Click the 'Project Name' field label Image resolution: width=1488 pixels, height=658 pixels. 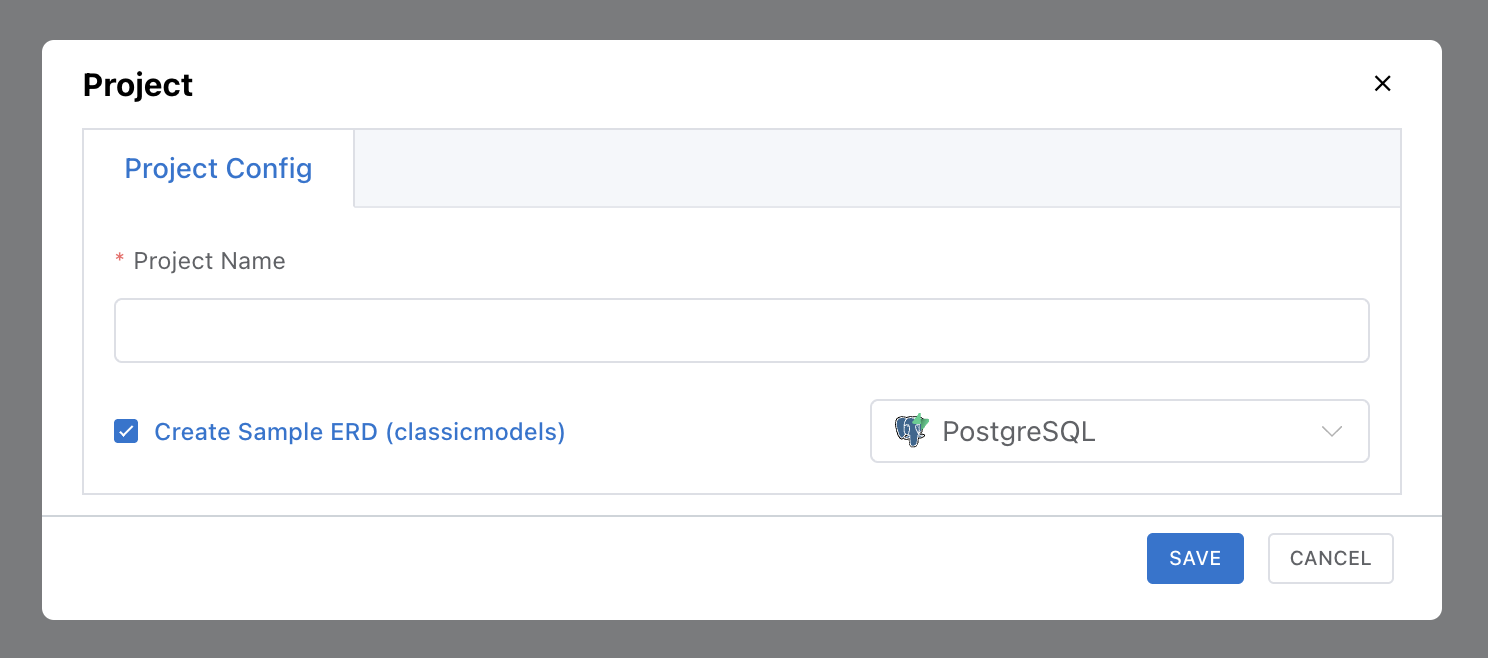tap(209, 261)
